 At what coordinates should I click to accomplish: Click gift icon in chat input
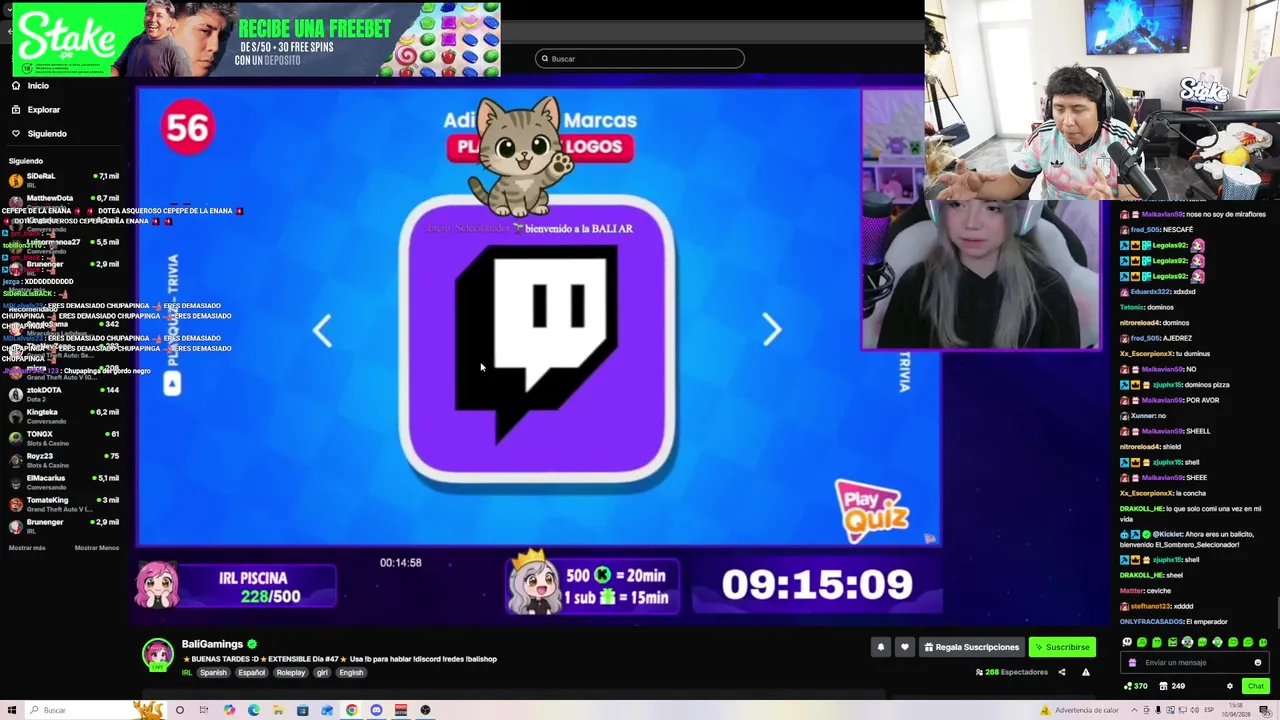pyautogui.click(x=1132, y=662)
